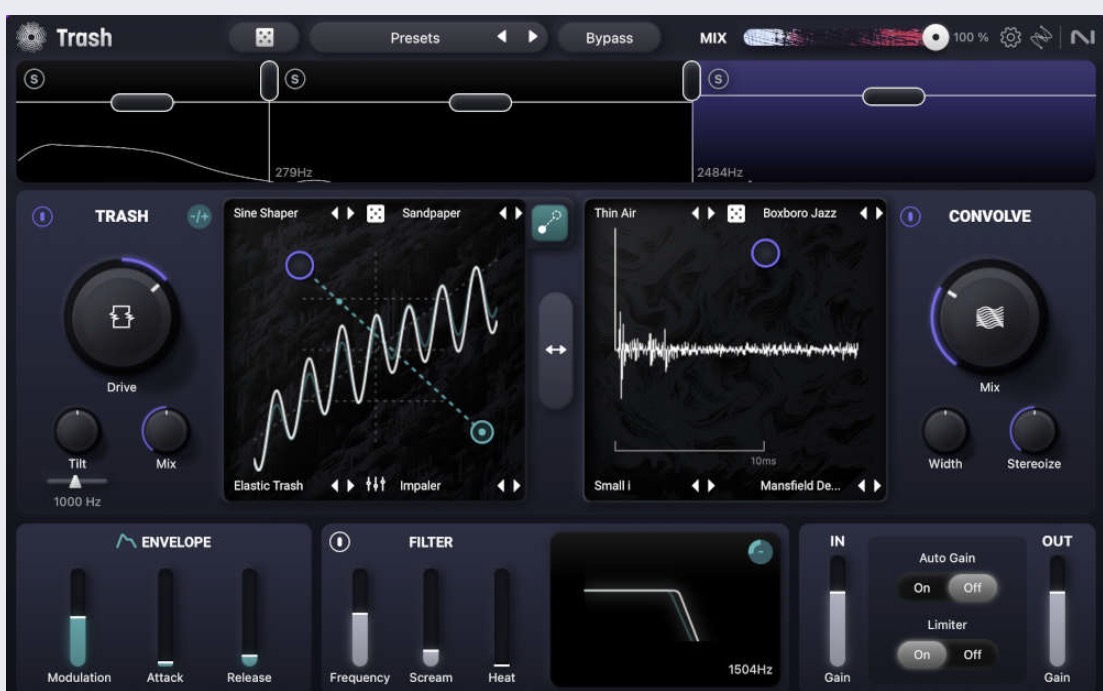Click the Trash module -/+ polarity icon
The width and height of the screenshot is (1103, 691).
tap(199, 217)
